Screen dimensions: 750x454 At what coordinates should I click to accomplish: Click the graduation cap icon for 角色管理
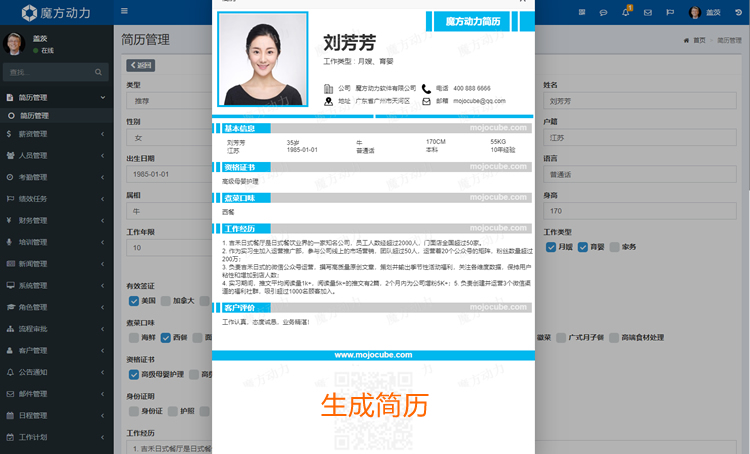(11, 307)
